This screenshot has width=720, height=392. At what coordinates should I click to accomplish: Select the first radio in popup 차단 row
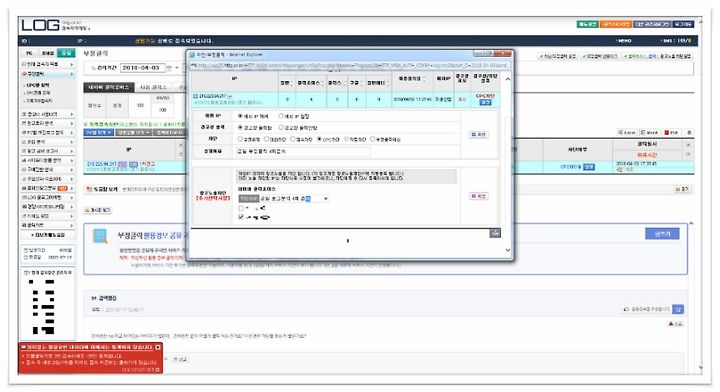pos(240,139)
